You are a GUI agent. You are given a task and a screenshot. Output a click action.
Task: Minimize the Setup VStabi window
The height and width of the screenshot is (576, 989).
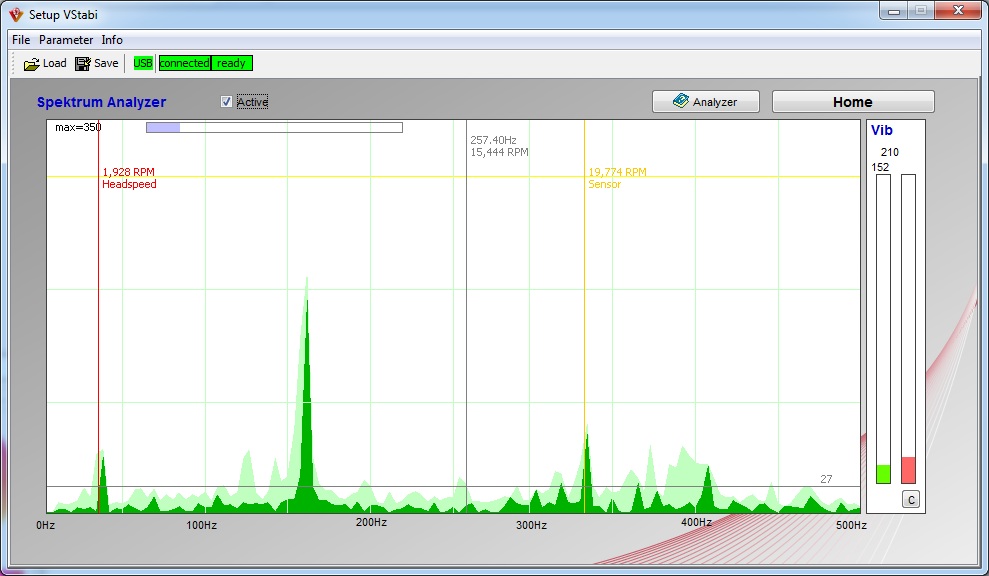(x=894, y=11)
